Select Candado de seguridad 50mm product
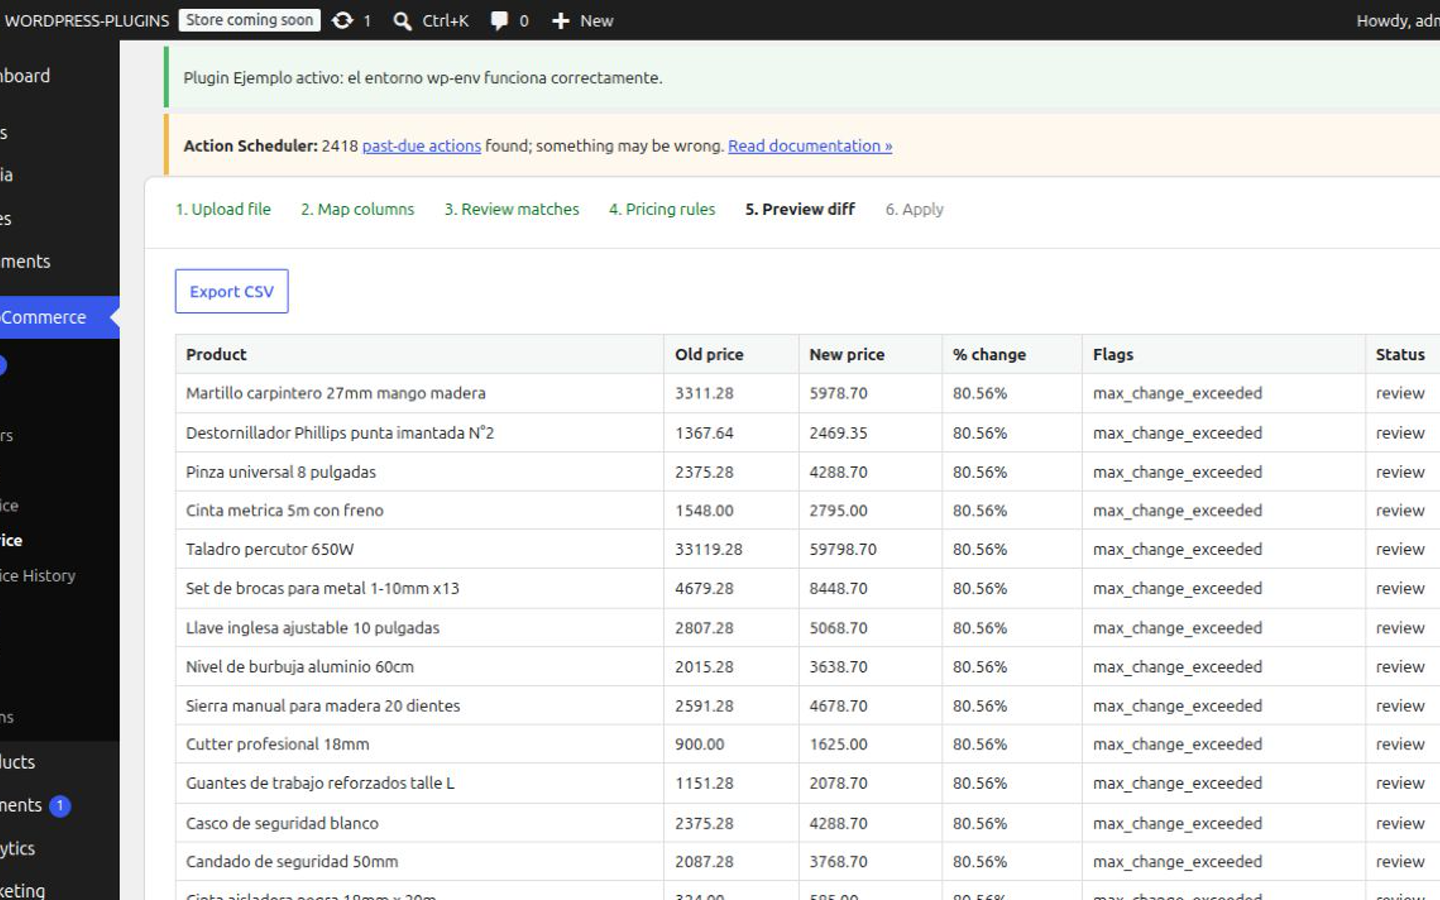 pyautogui.click(x=292, y=862)
